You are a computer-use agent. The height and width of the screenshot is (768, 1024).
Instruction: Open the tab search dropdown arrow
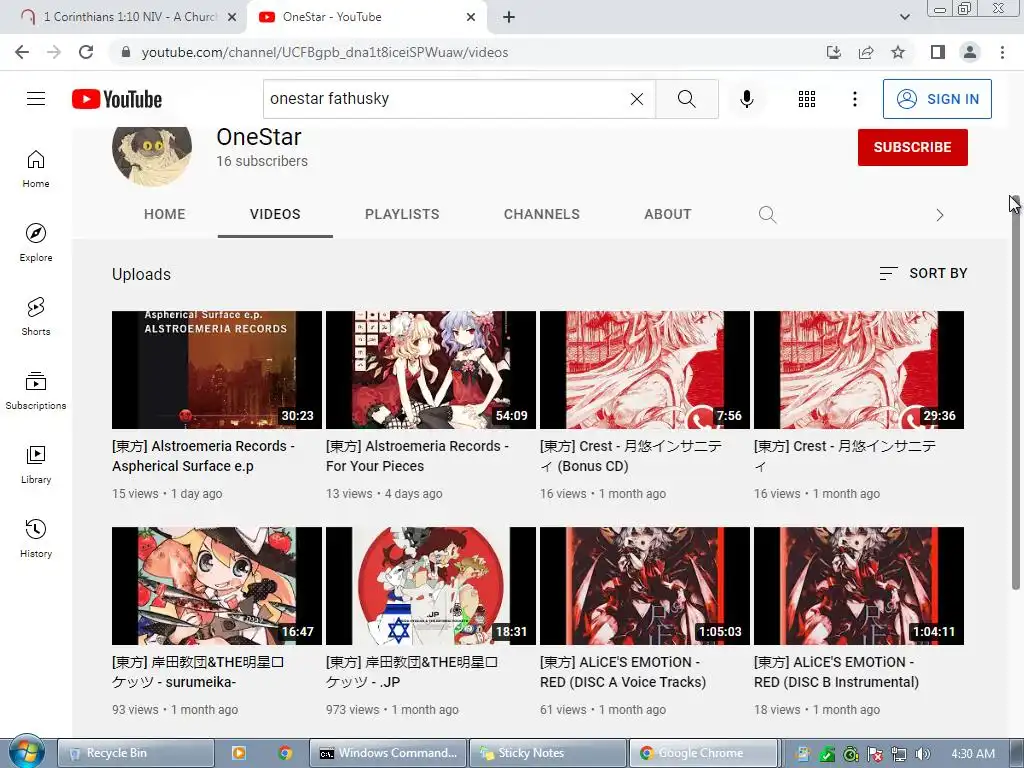coord(904,17)
